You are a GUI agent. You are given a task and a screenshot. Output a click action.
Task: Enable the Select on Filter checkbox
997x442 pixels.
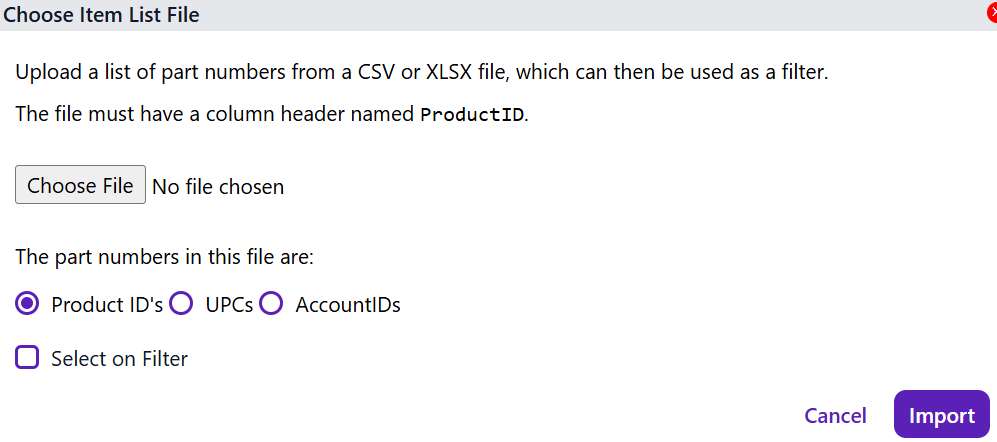[28, 358]
